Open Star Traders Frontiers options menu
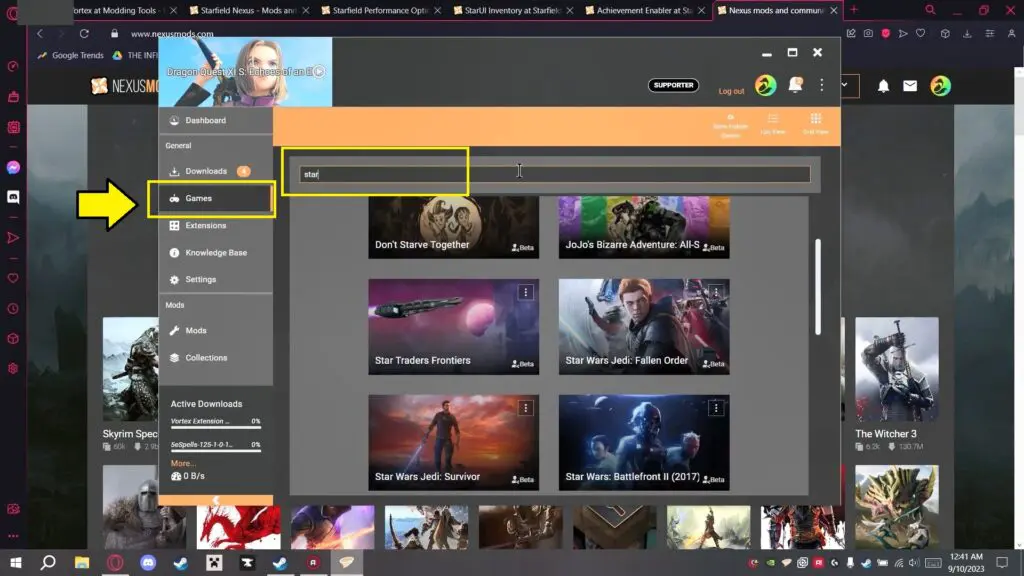This screenshot has height=576, width=1024. (525, 292)
